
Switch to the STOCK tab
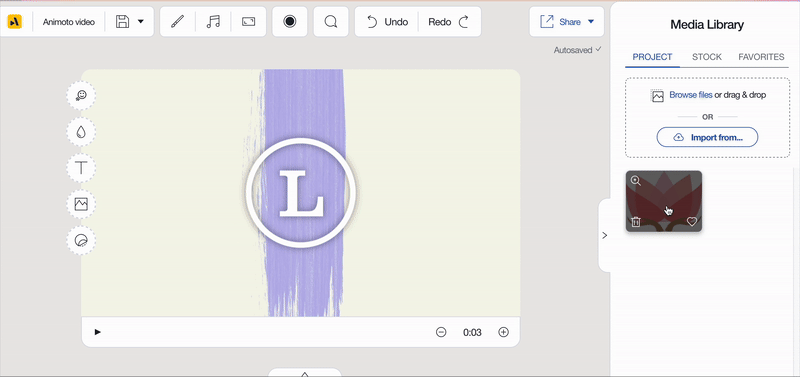tap(707, 57)
